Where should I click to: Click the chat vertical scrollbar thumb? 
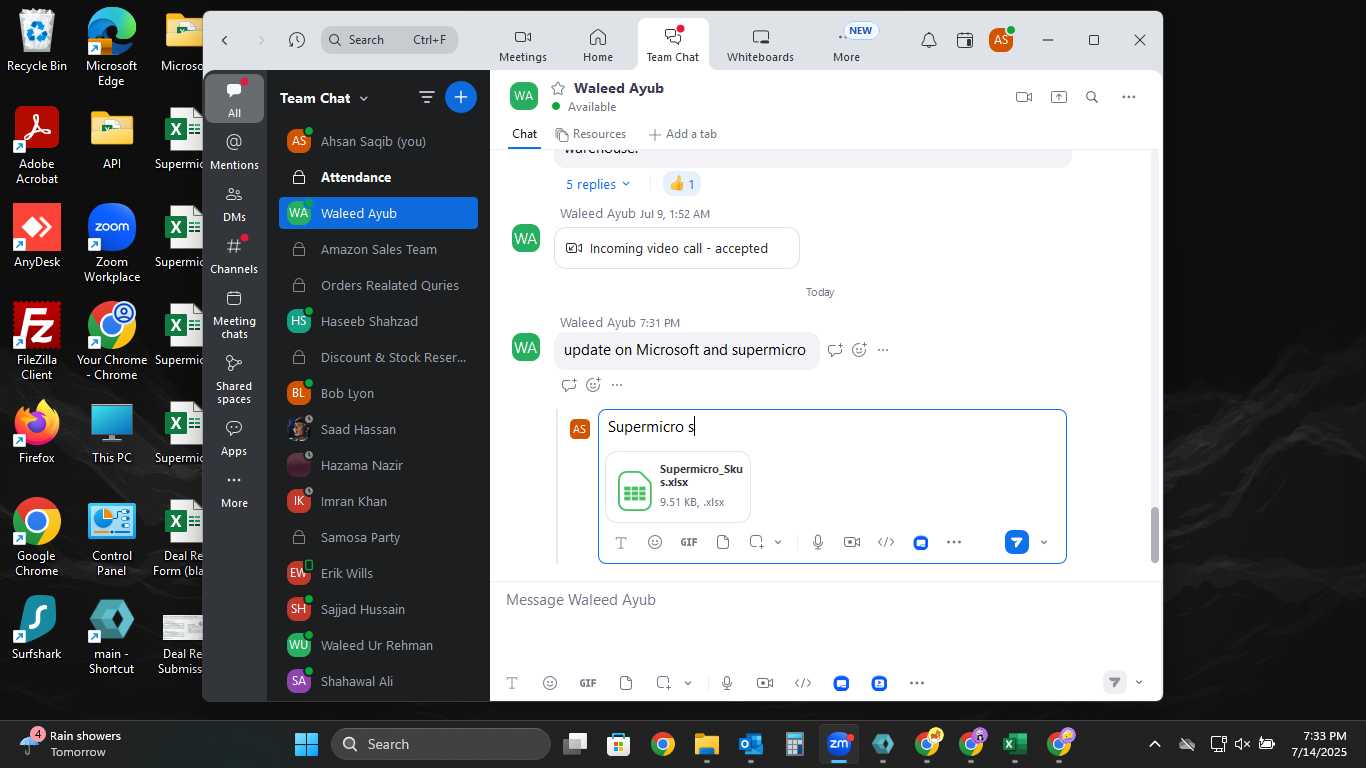pos(1155,535)
